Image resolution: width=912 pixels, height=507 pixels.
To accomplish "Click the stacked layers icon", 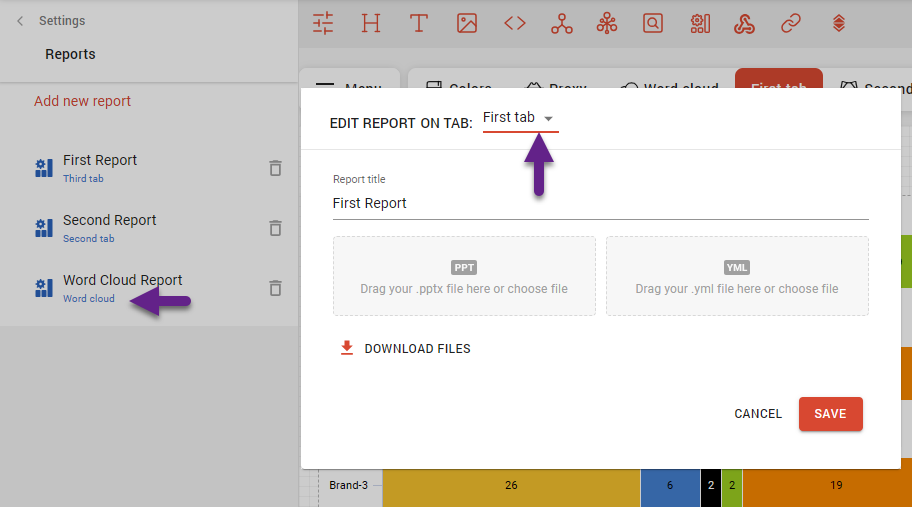I will 839,23.
